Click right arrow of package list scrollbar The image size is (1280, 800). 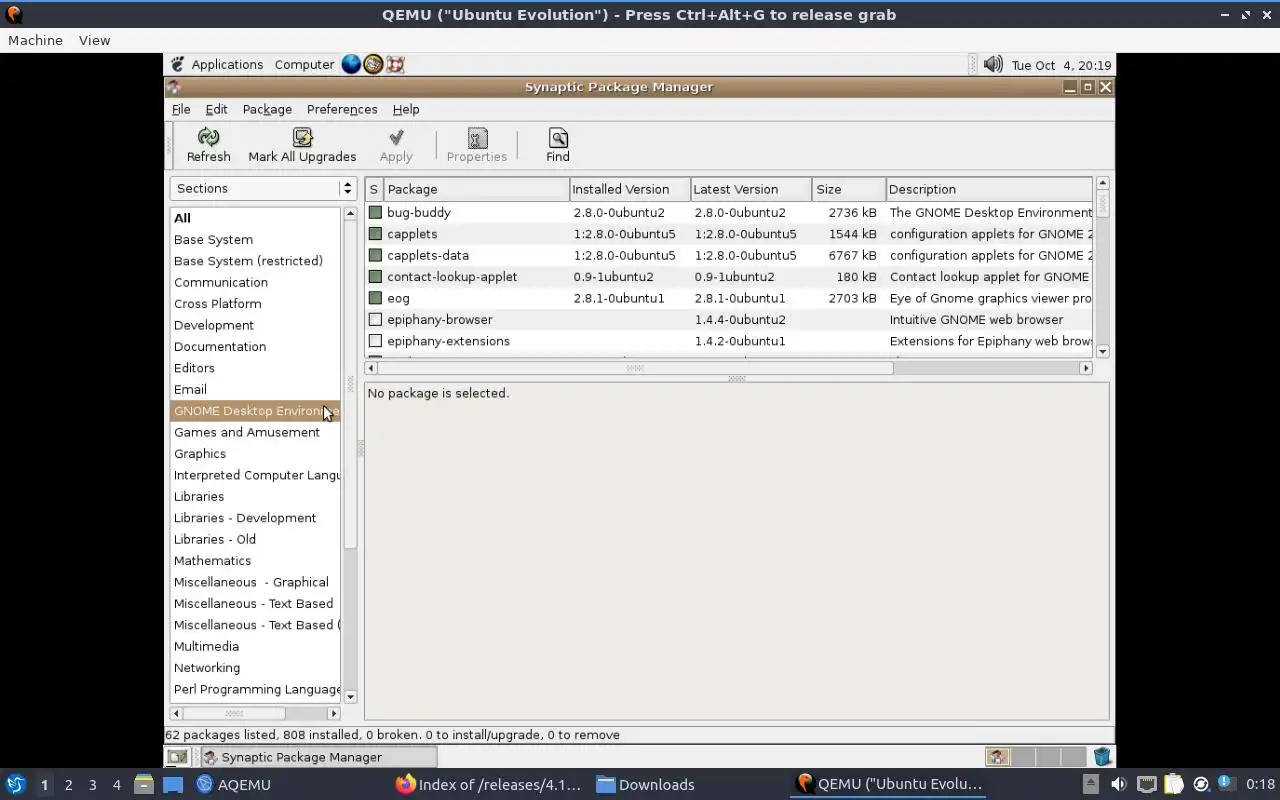(1086, 368)
